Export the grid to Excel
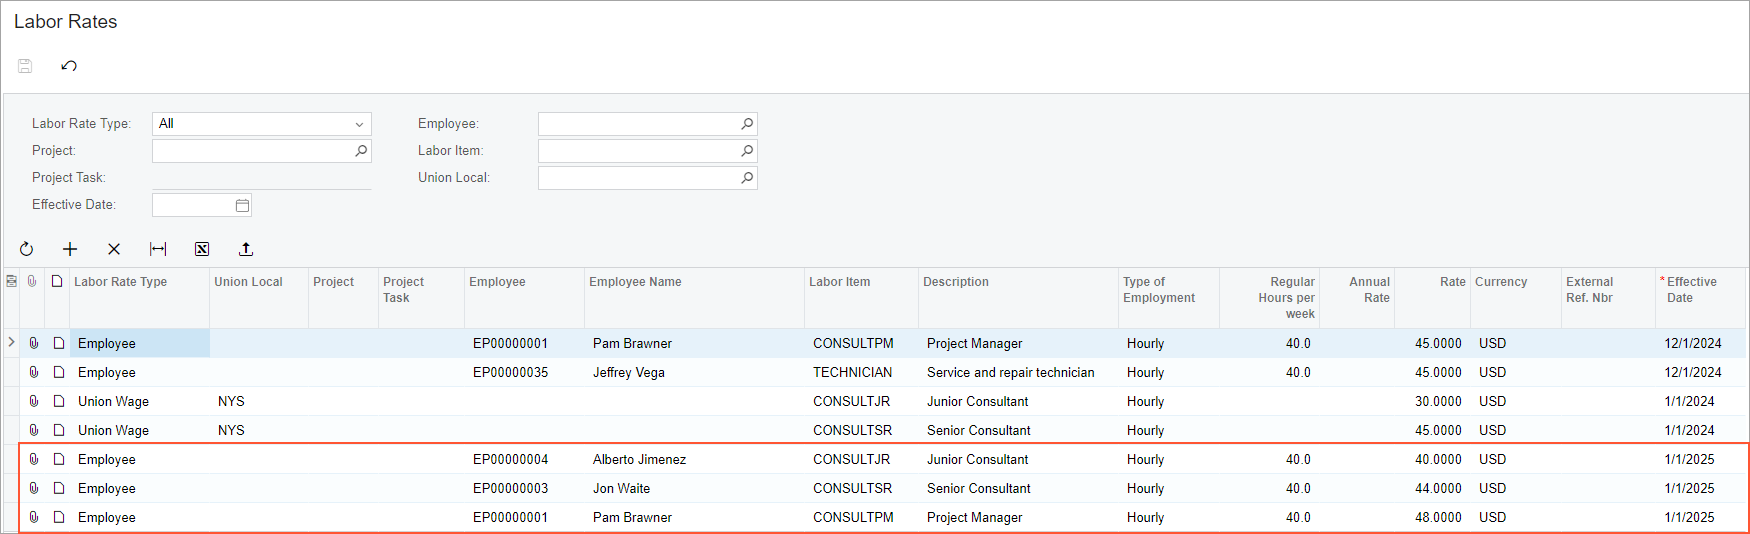The image size is (1750, 534). click(202, 249)
